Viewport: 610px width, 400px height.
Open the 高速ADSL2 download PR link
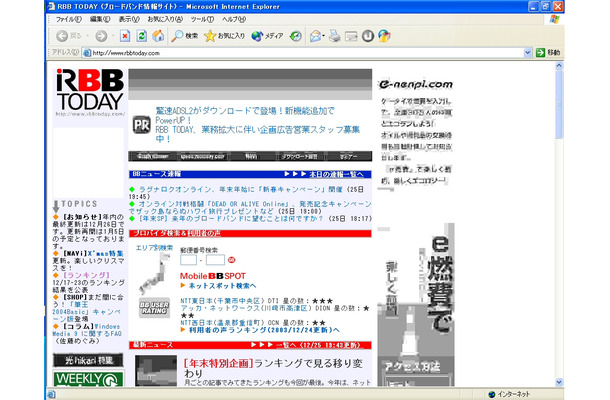(245, 116)
